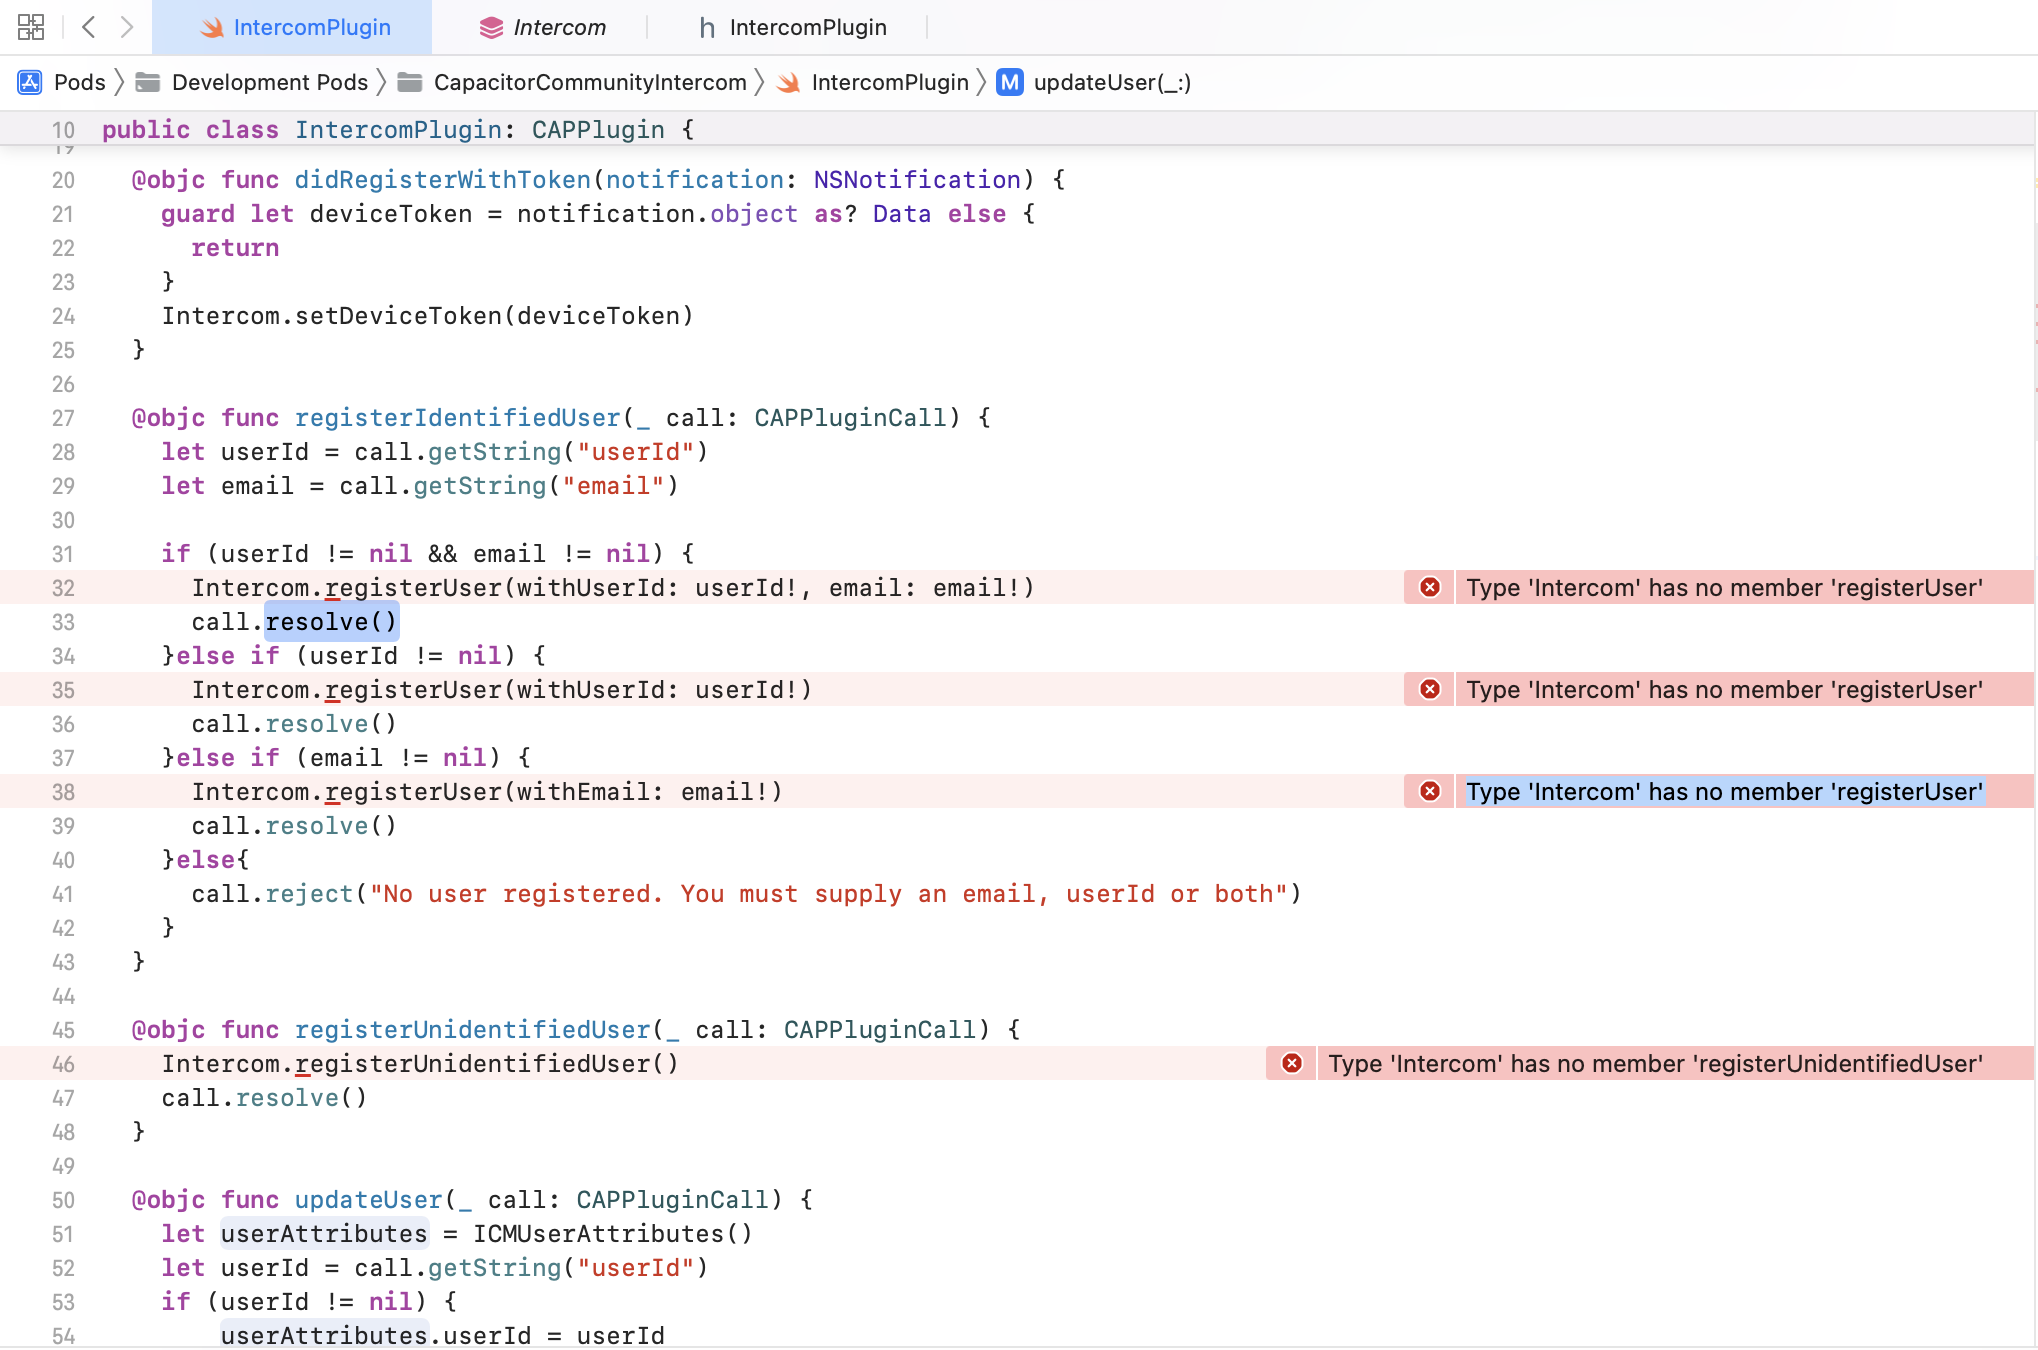Toggle the error badge on line 35
2038x1350 pixels.
(x=1428, y=689)
